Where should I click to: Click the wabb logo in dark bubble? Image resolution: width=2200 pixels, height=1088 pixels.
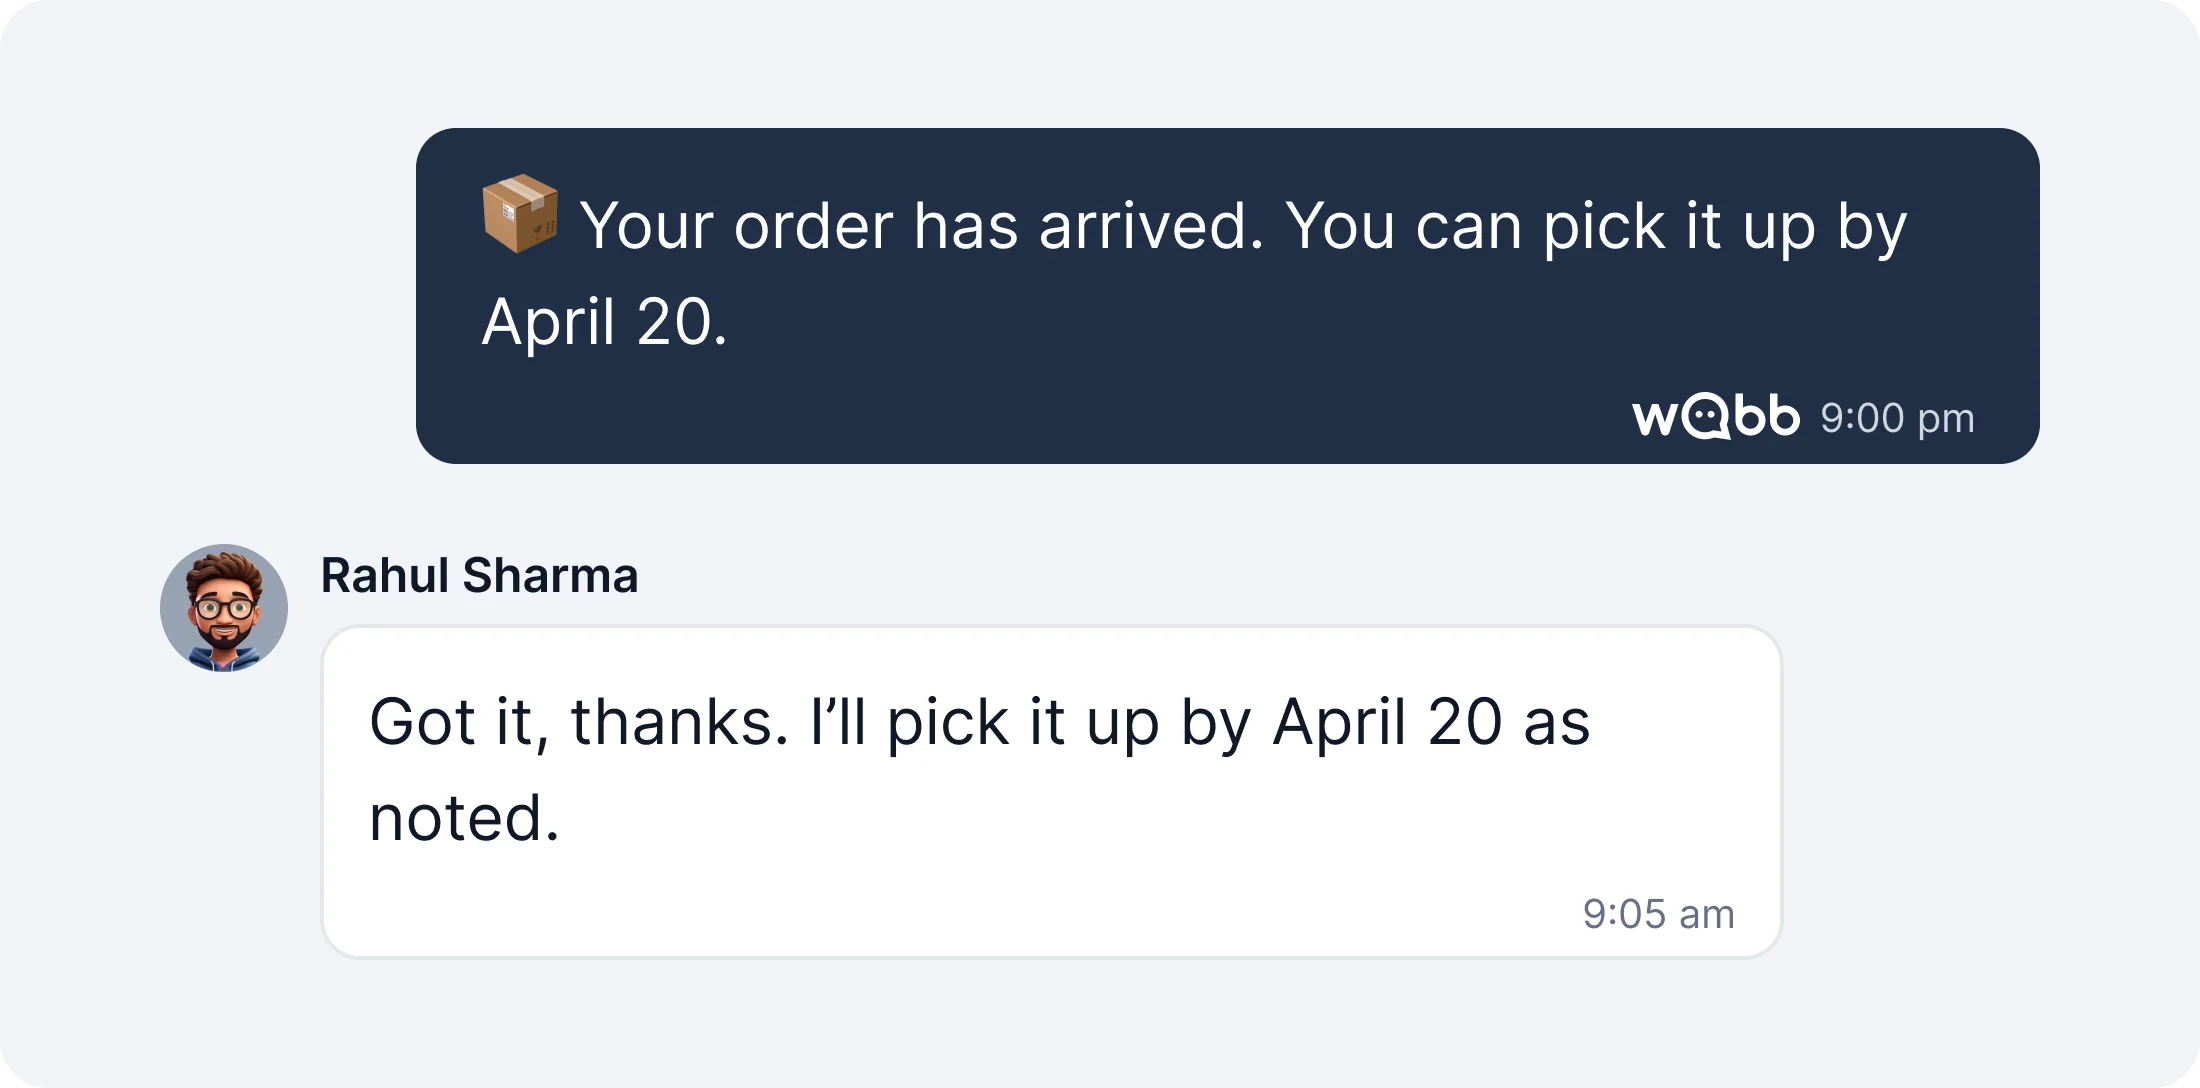coord(1715,416)
